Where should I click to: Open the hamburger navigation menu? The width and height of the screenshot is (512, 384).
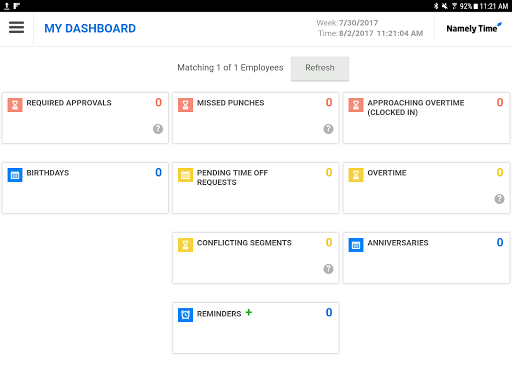coord(16,27)
